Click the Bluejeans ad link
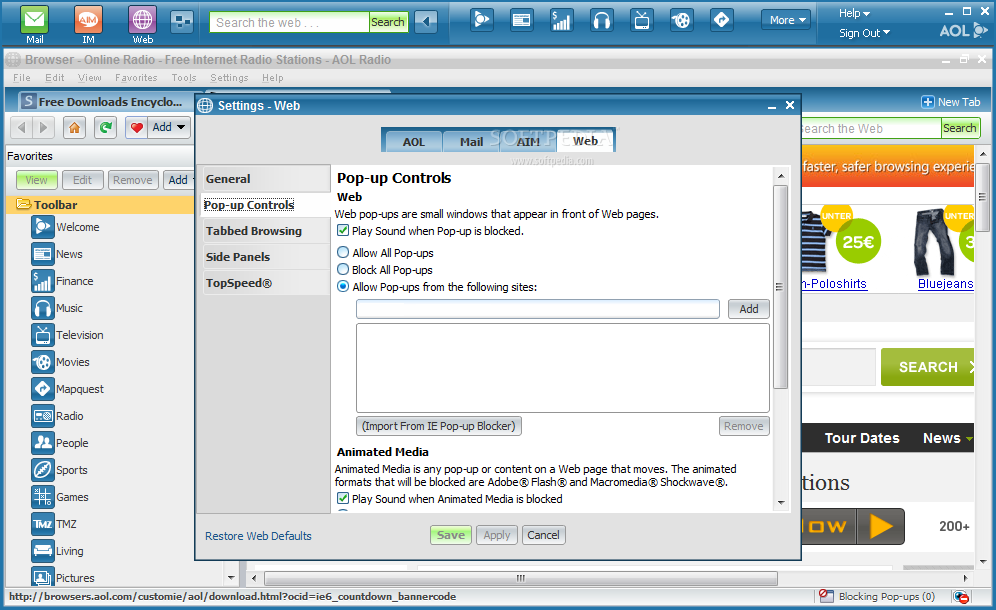 point(945,284)
